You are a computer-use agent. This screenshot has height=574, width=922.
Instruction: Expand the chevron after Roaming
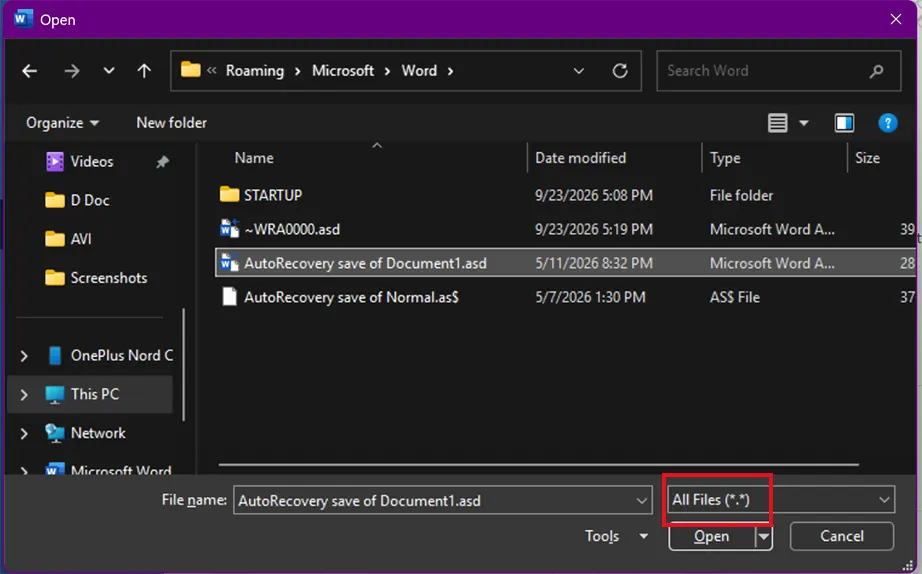(298, 71)
